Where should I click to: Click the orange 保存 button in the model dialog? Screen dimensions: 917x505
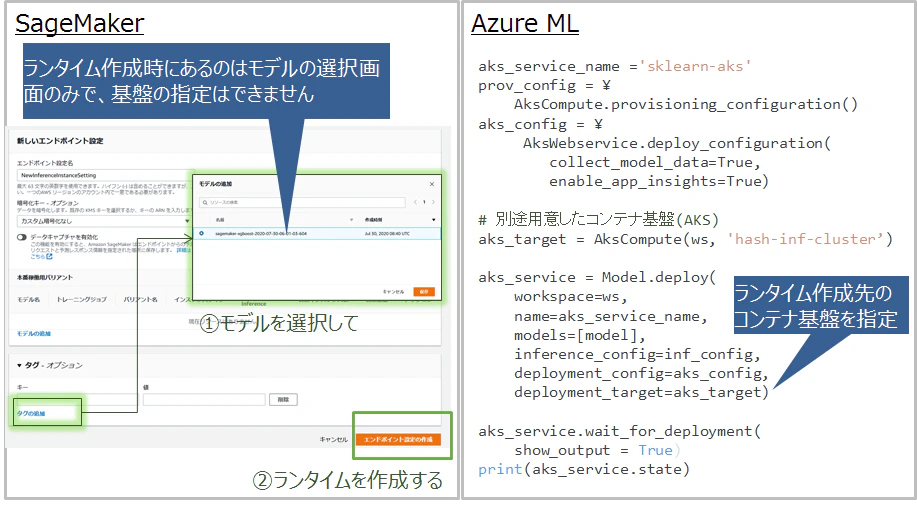[x=424, y=292]
